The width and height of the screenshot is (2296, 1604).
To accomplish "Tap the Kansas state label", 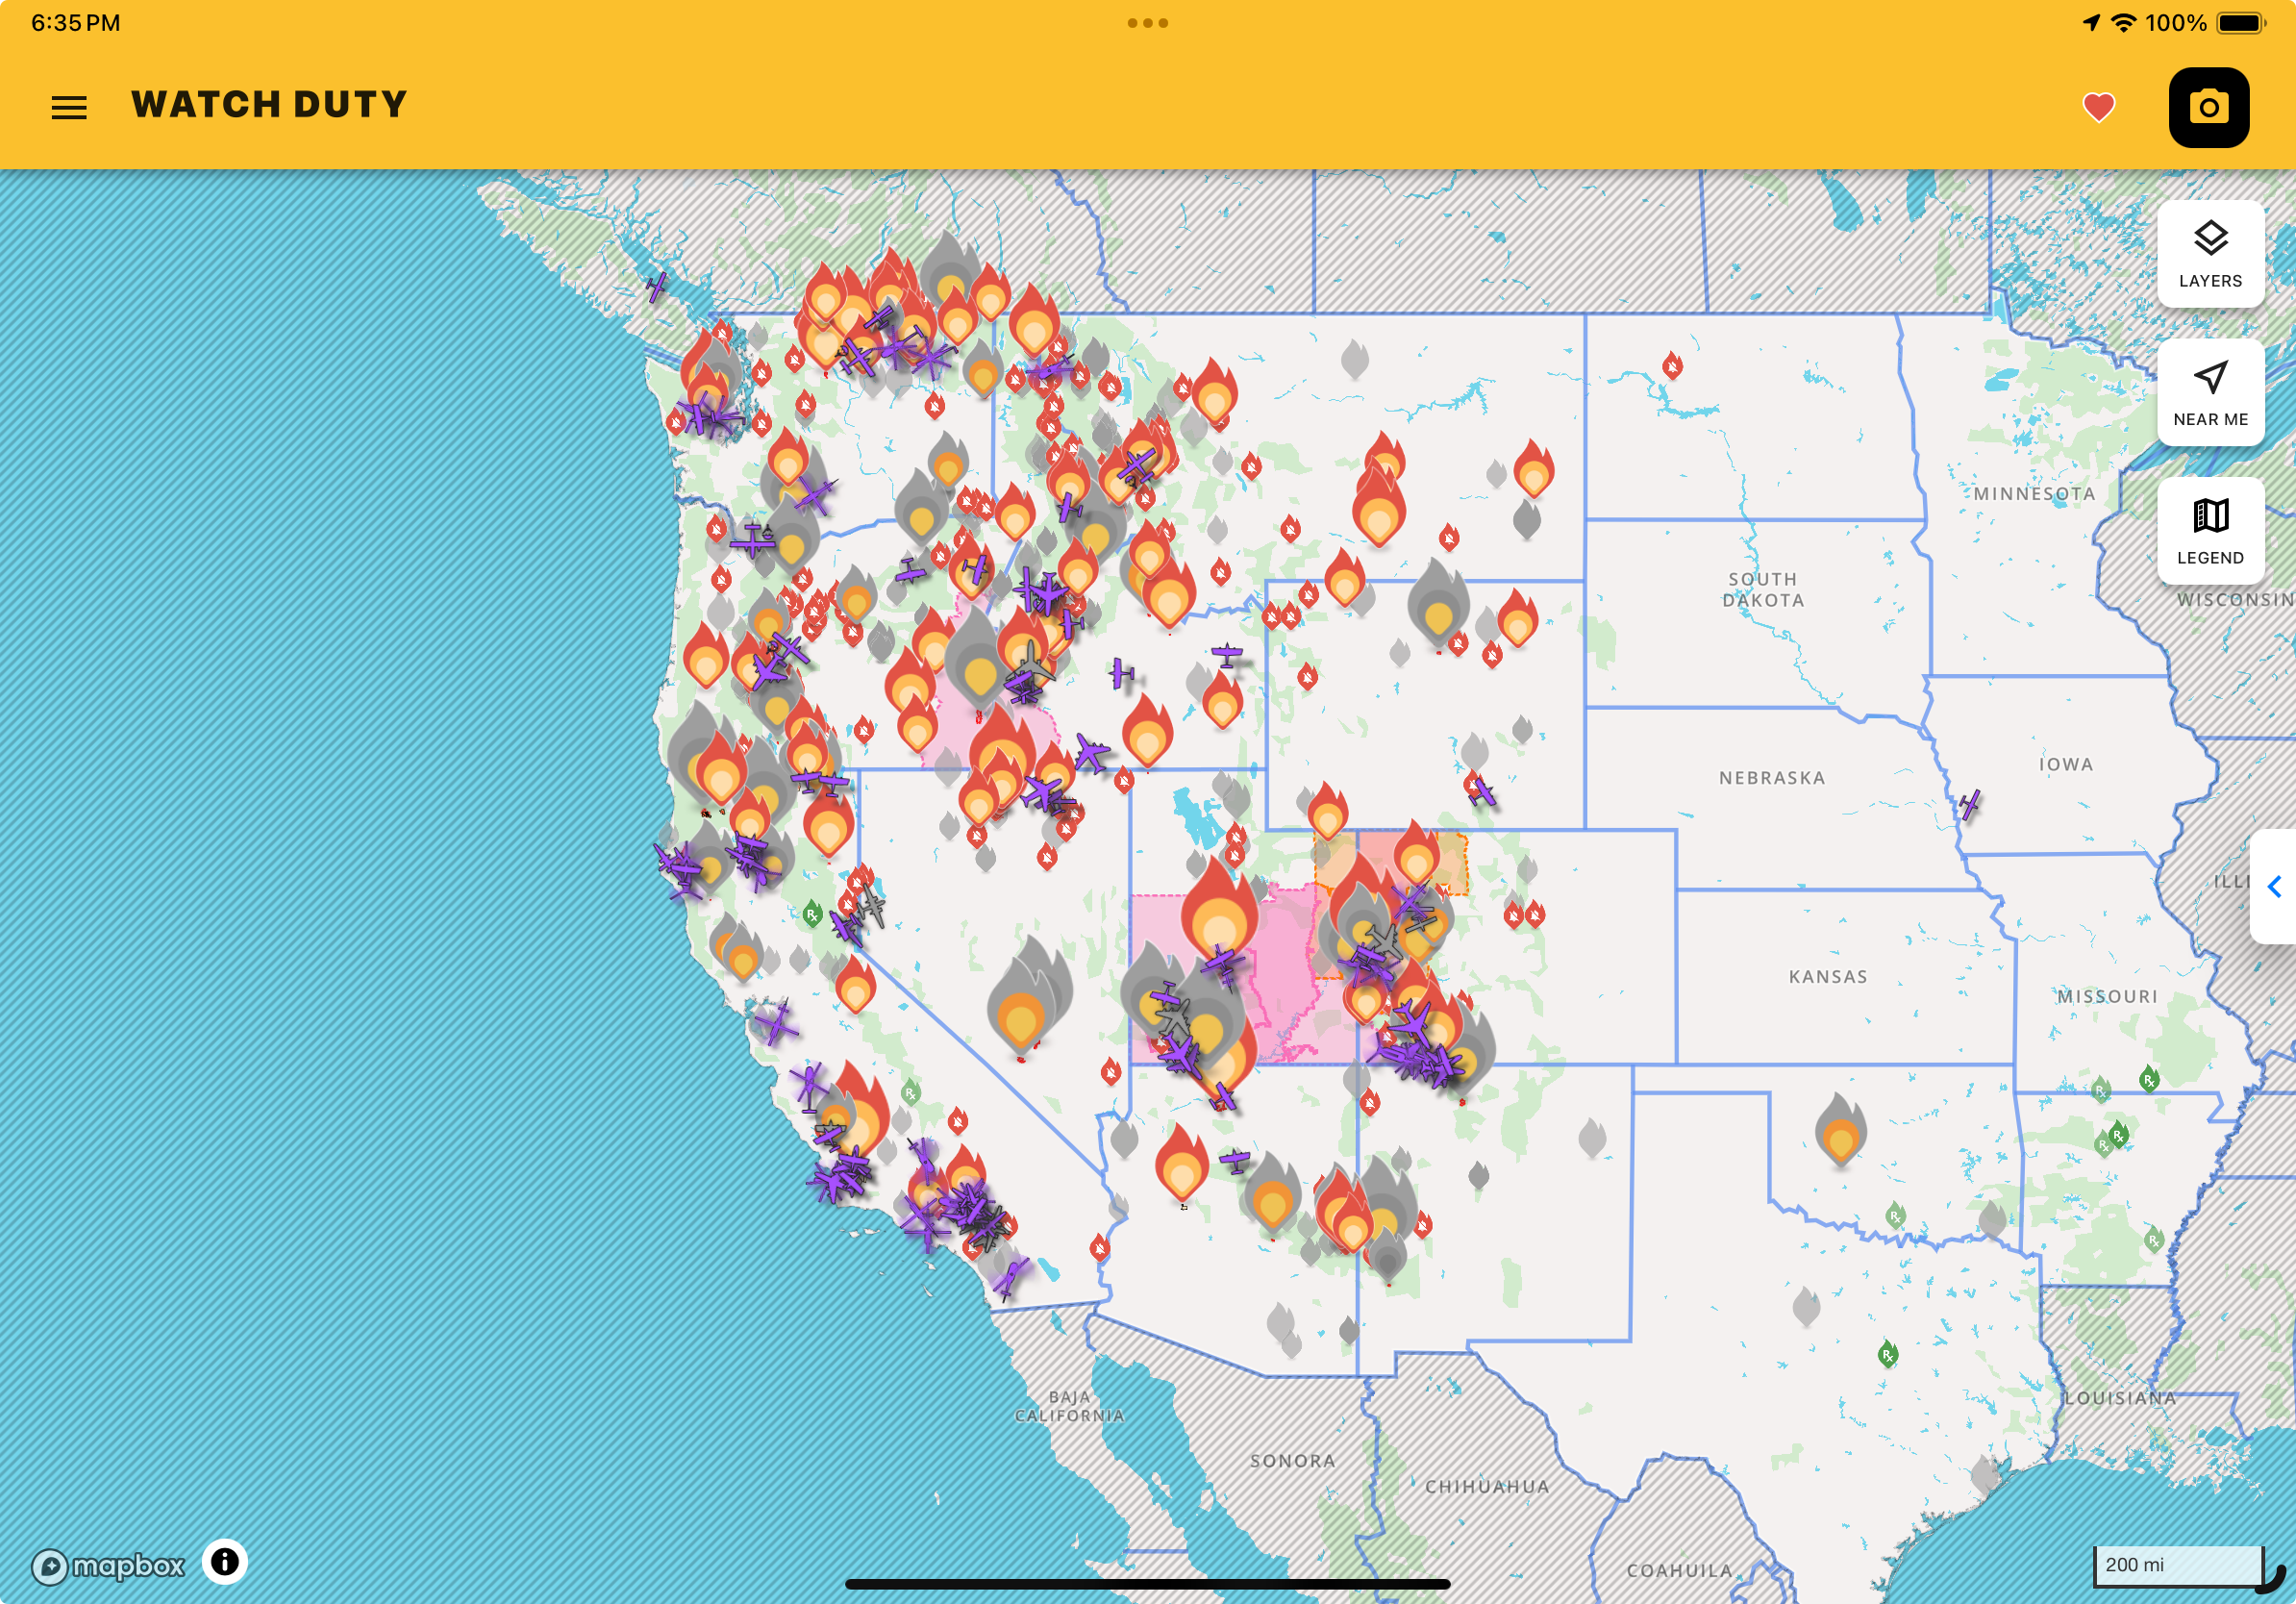I will tap(1828, 977).
